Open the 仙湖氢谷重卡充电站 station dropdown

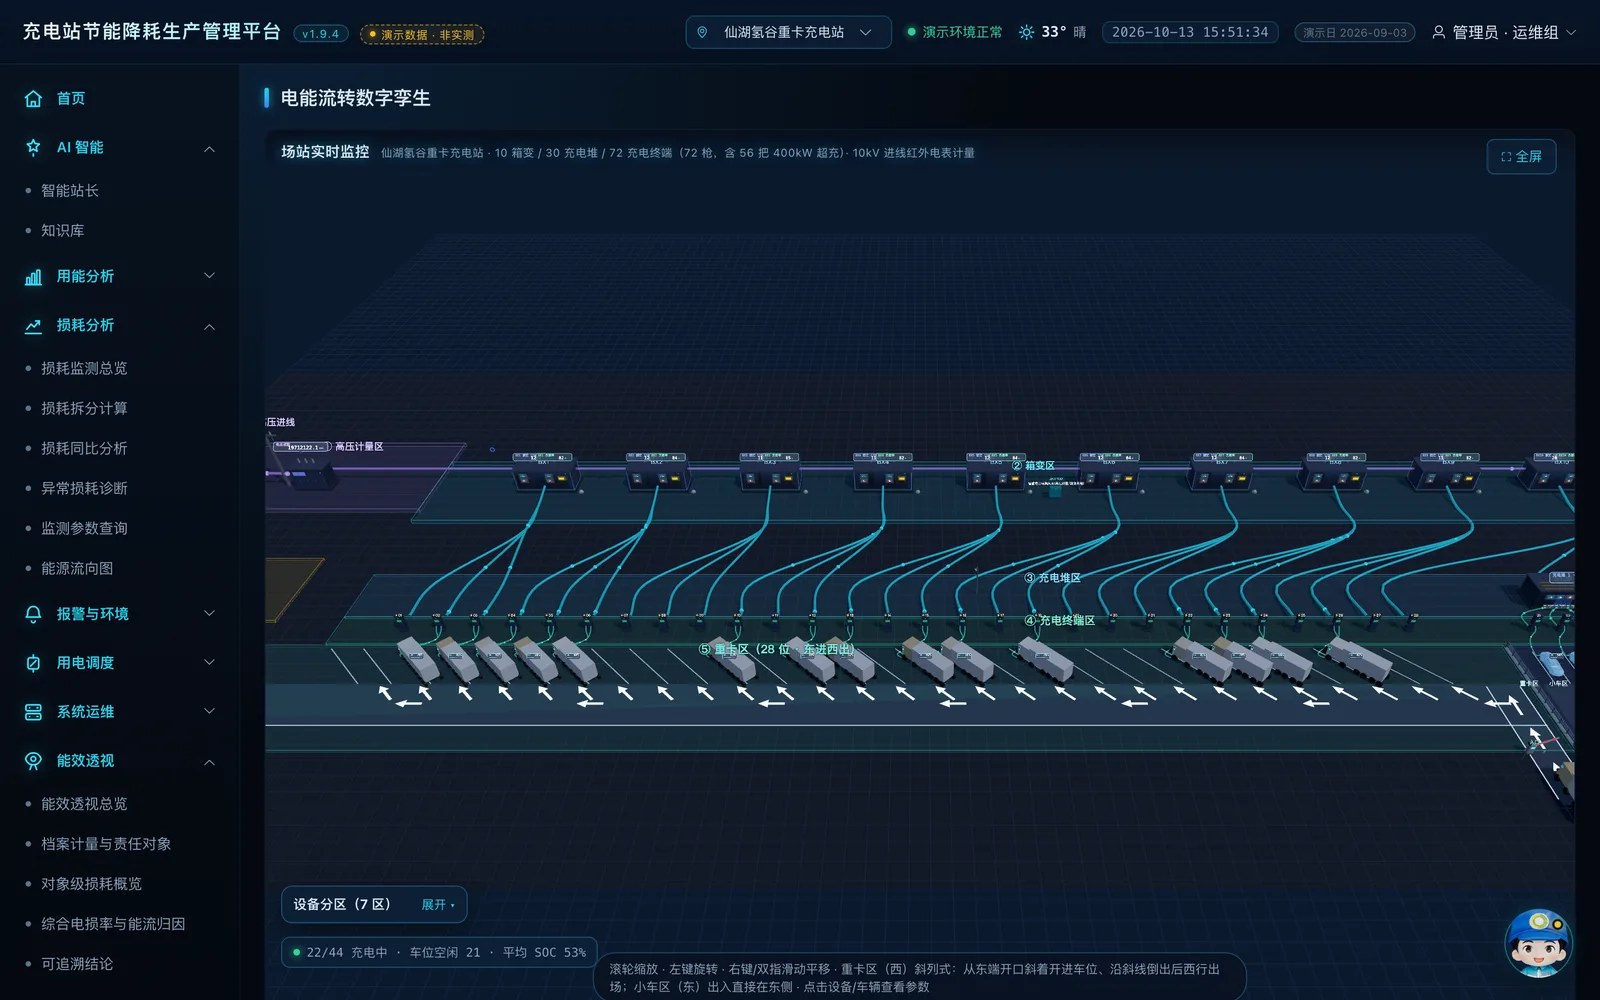click(x=788, y=32)
